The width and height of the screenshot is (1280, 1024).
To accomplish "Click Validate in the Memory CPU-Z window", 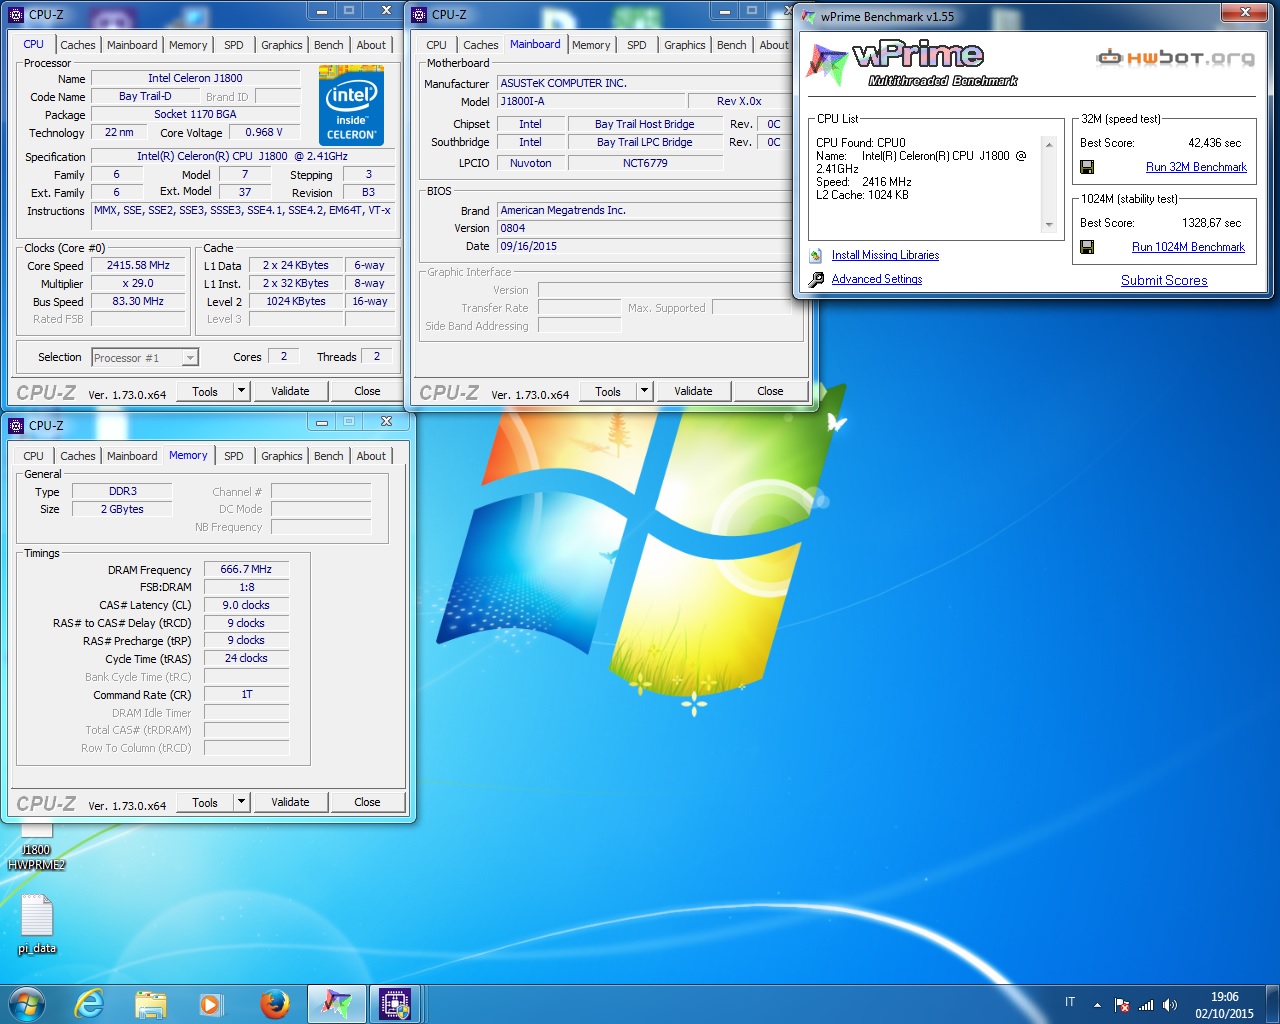I will pyautogui.click(x=290, y=802).
